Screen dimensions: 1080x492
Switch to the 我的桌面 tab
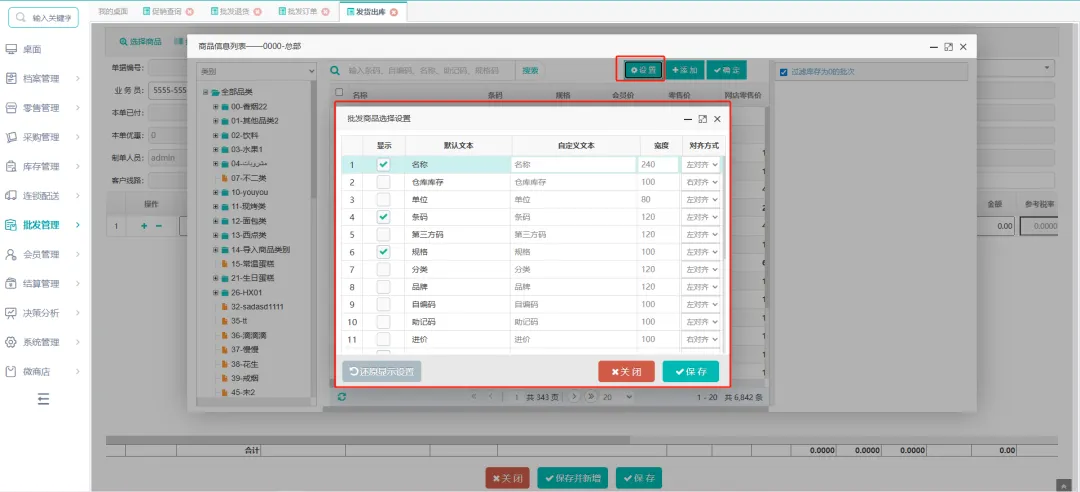pos(113,12)
